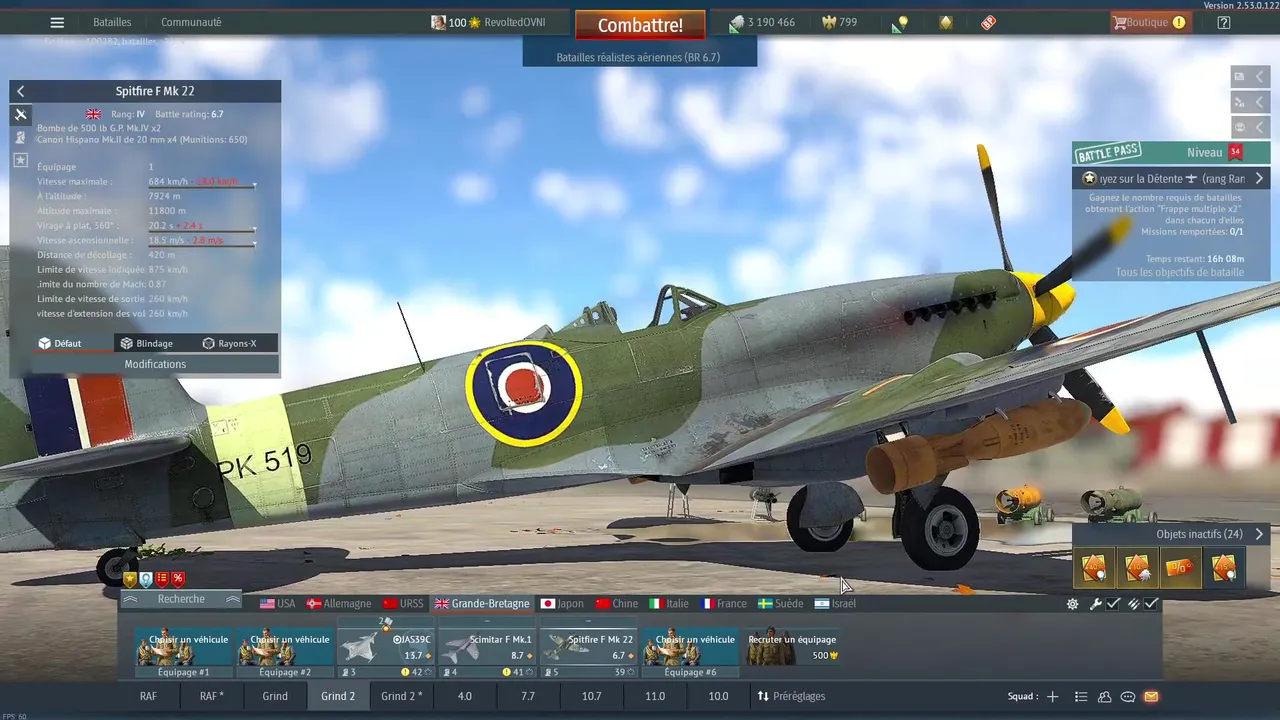Go back from Spitfire F Mk 22 info panel
The height and width of the screenshot is (720, 1280).
click(x=20, y=91)
